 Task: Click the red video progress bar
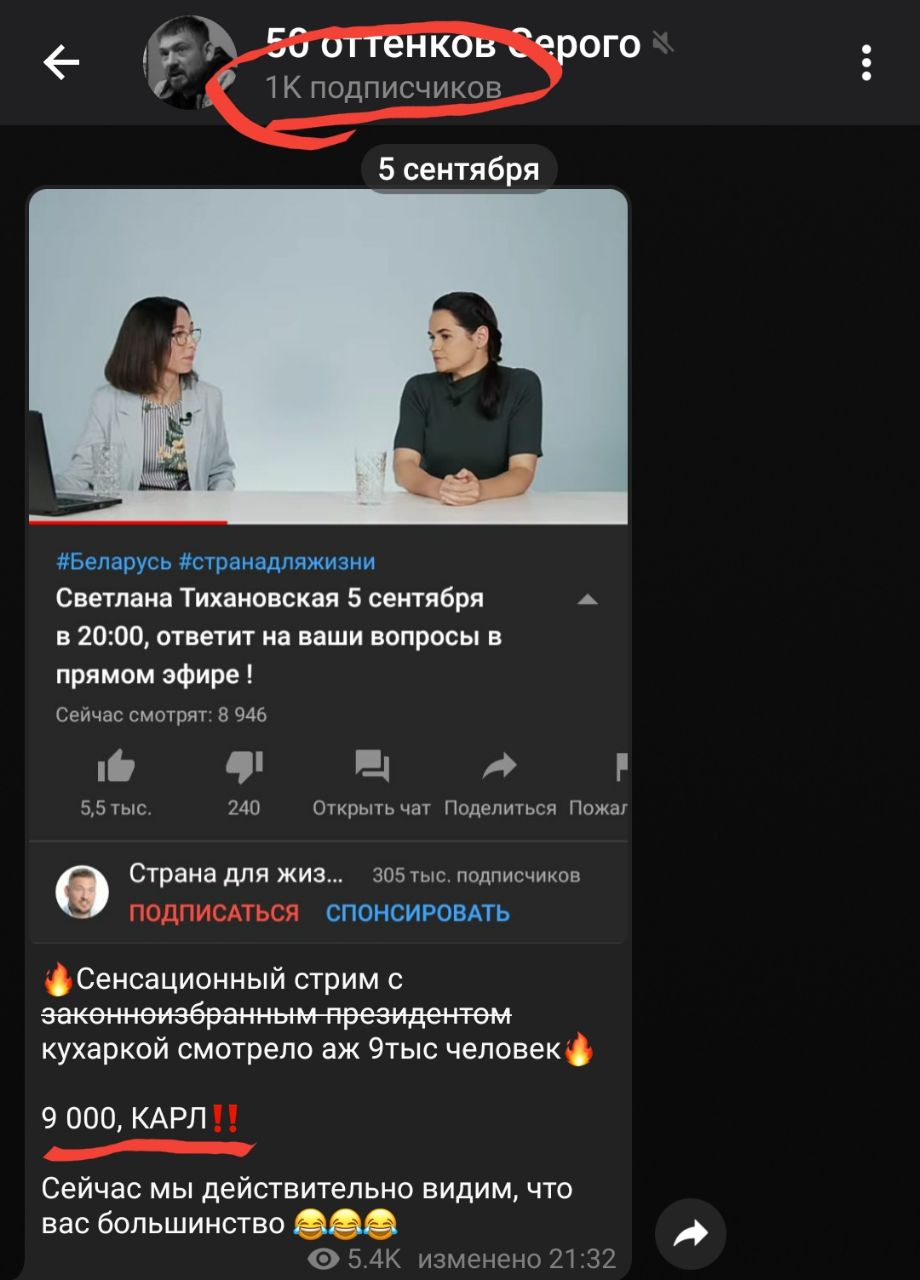coord(128,521)
